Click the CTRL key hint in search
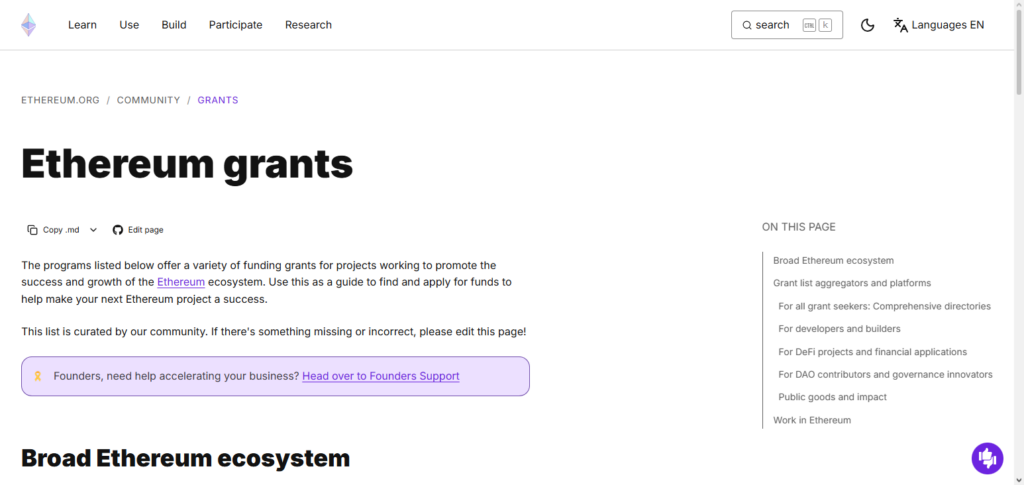The height and width of the screenshot is (485, 1024). 809,25
